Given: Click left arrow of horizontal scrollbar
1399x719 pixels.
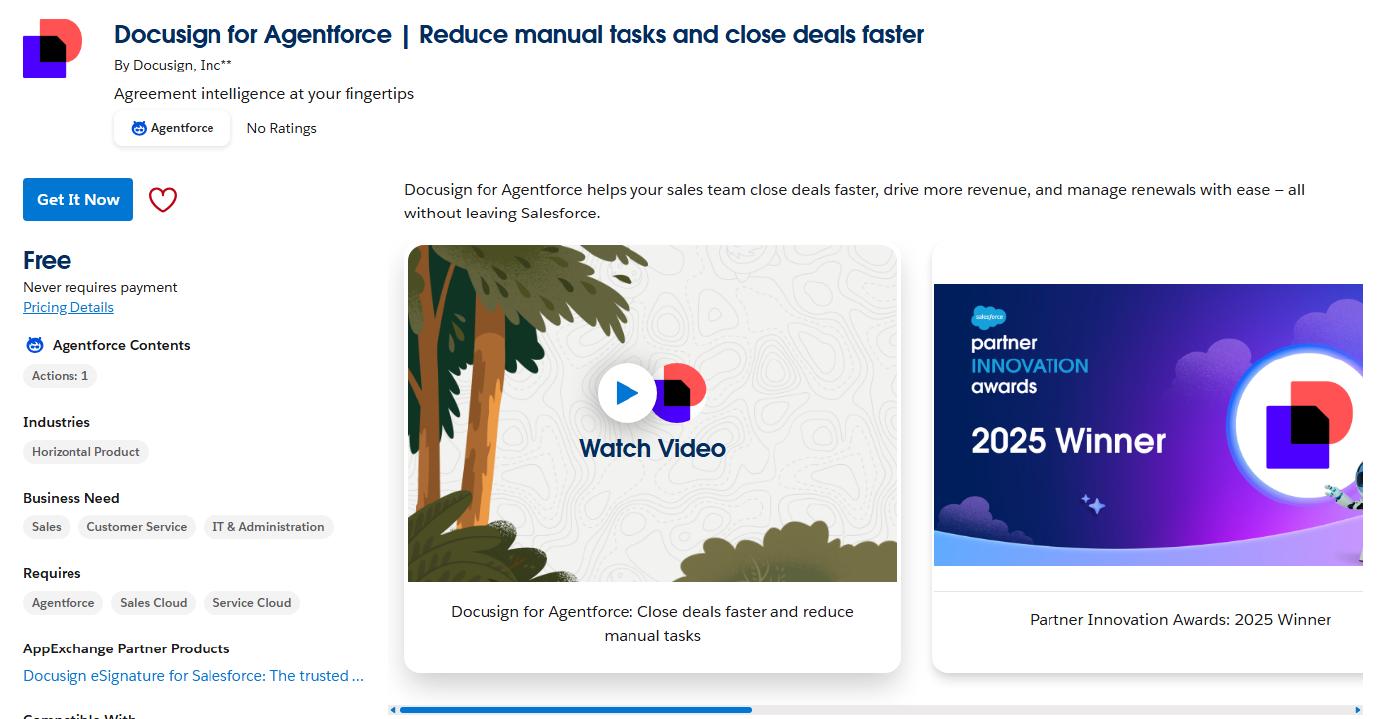Looking at the screenshot, I should pyautogui.click(x=393, y=710).
